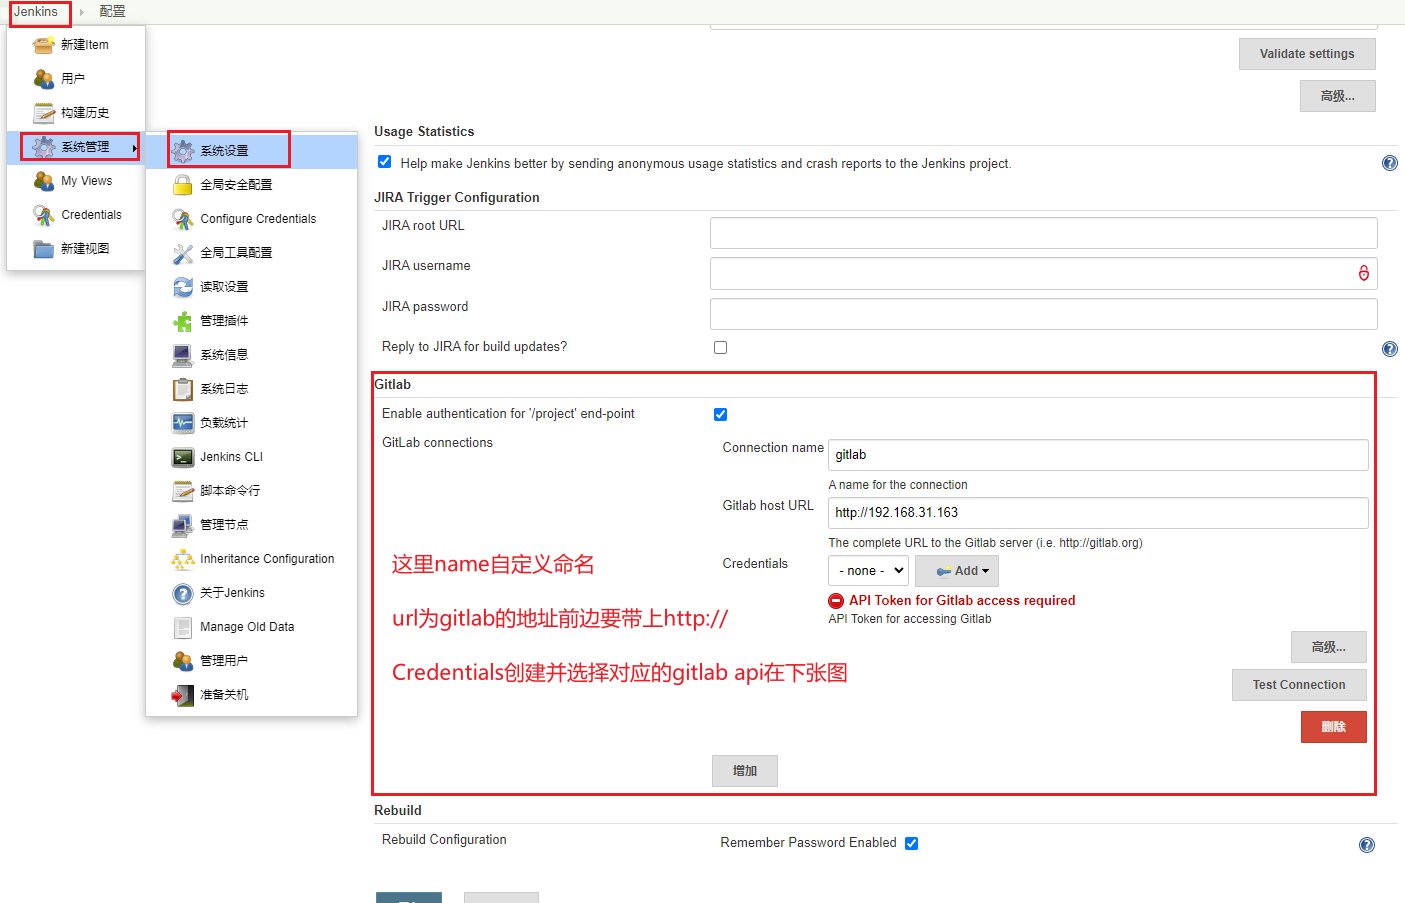Click the Jenkins breadcrumb link

(x=36, y=12)
